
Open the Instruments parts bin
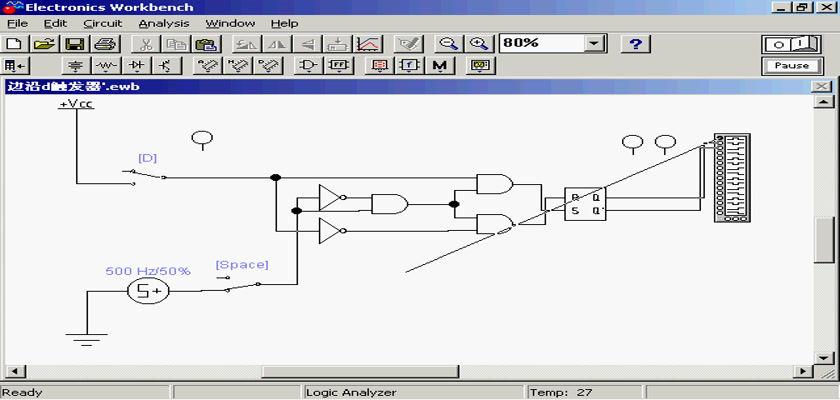pos(480,66)
